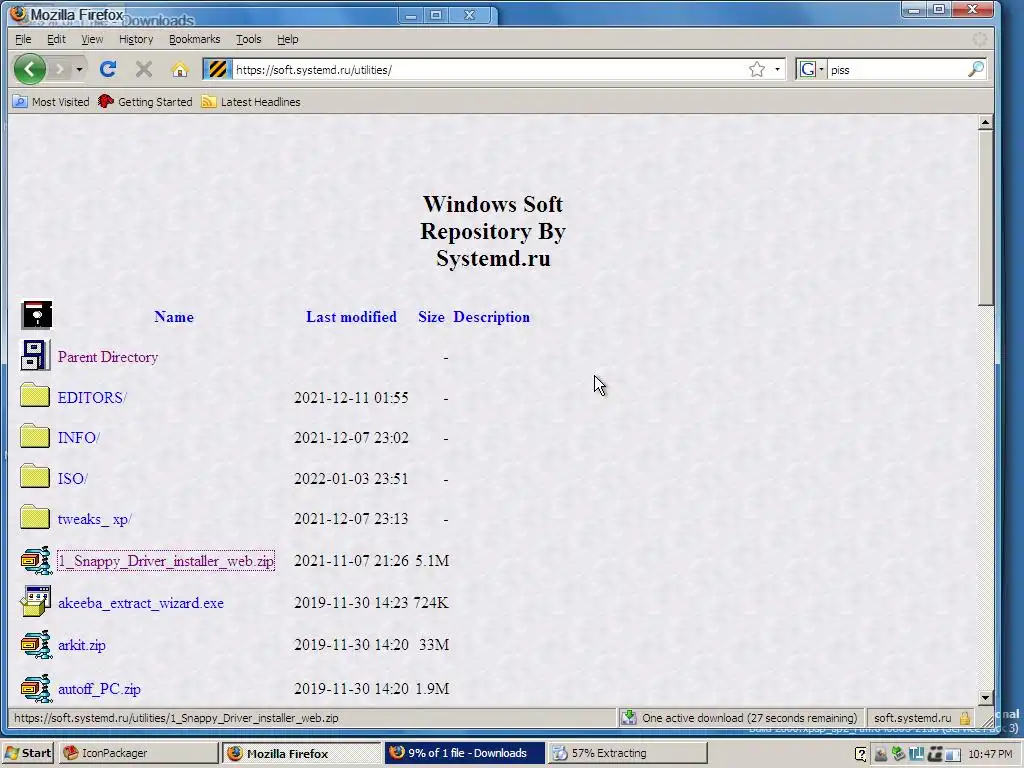Click the page scrollbar up arrow
1024x768 pixels.
[985, 122]
